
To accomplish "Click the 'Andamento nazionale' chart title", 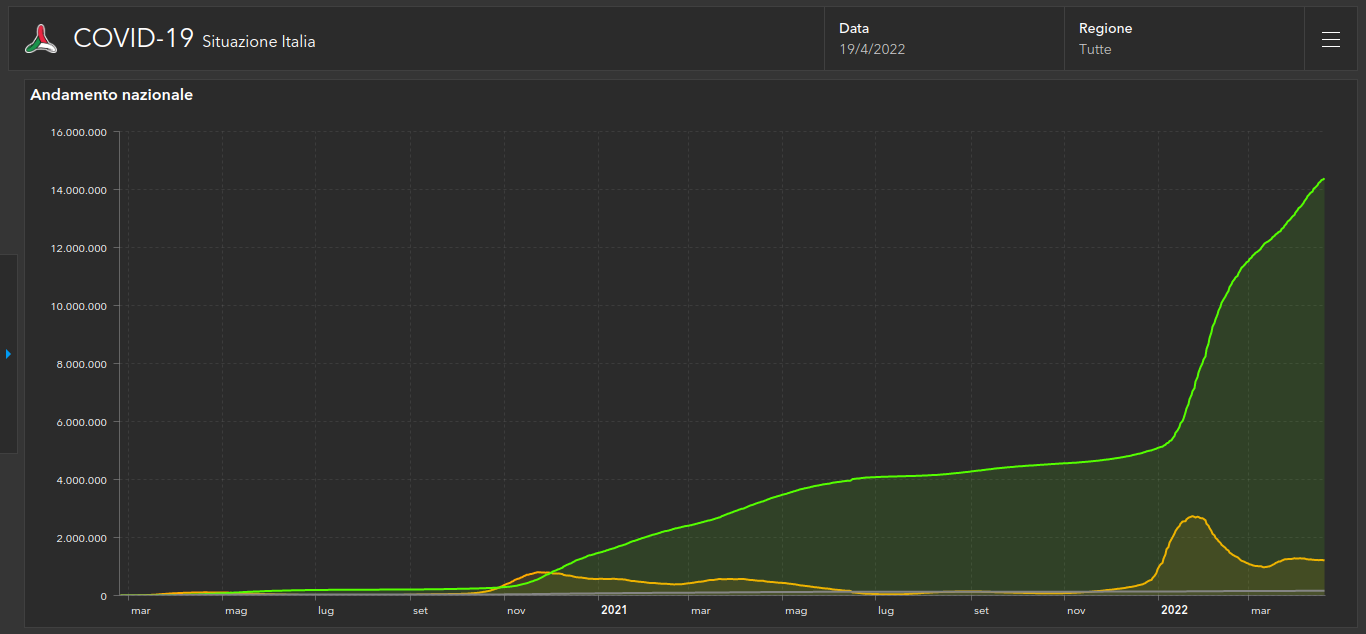I will pyautogui.click(x=112, y=95).
